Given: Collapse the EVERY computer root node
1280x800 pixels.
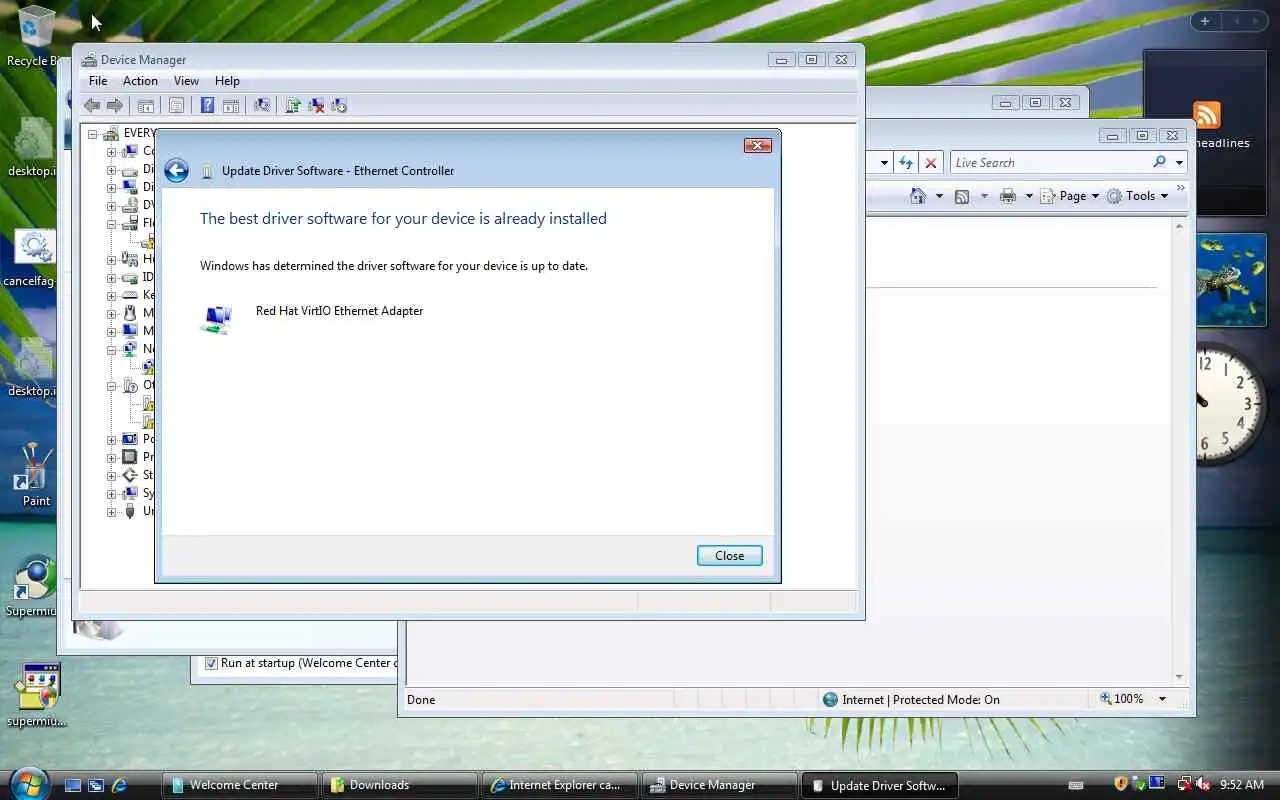Looking at the screenshot, I should (x=93, y=134).
